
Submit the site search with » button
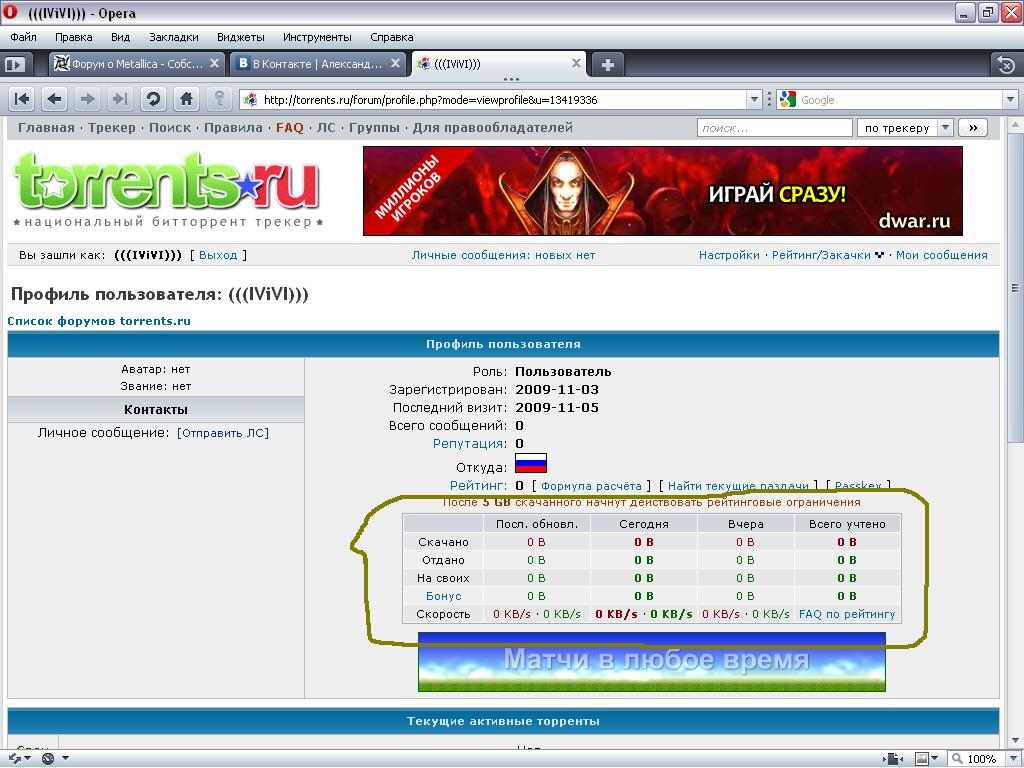972,128
